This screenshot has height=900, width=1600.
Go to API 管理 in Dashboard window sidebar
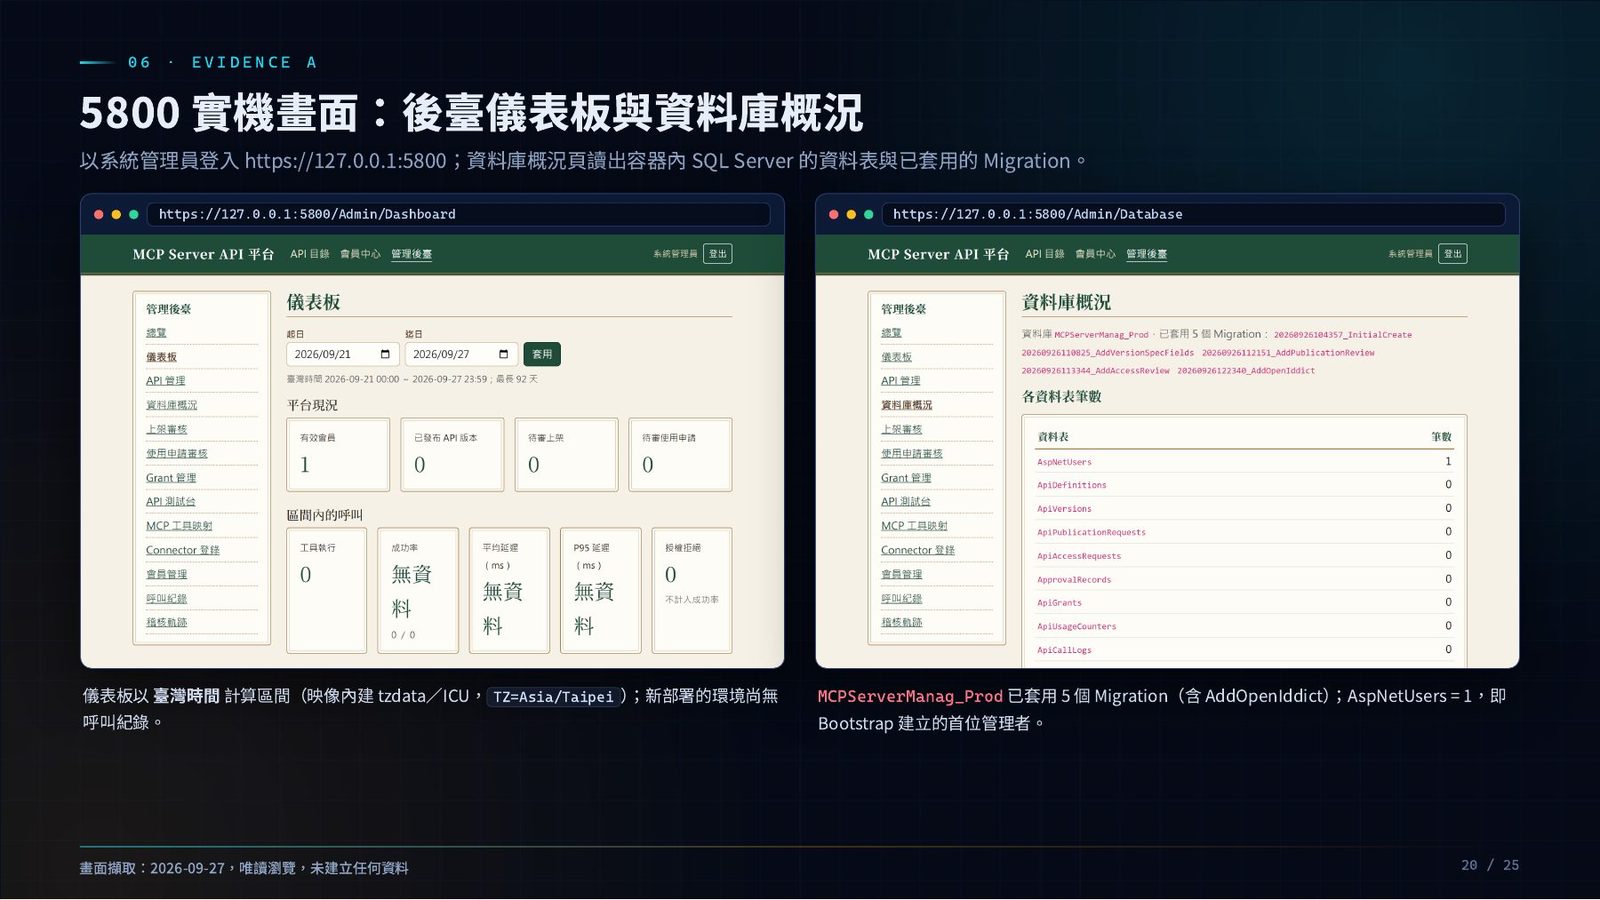165,381
